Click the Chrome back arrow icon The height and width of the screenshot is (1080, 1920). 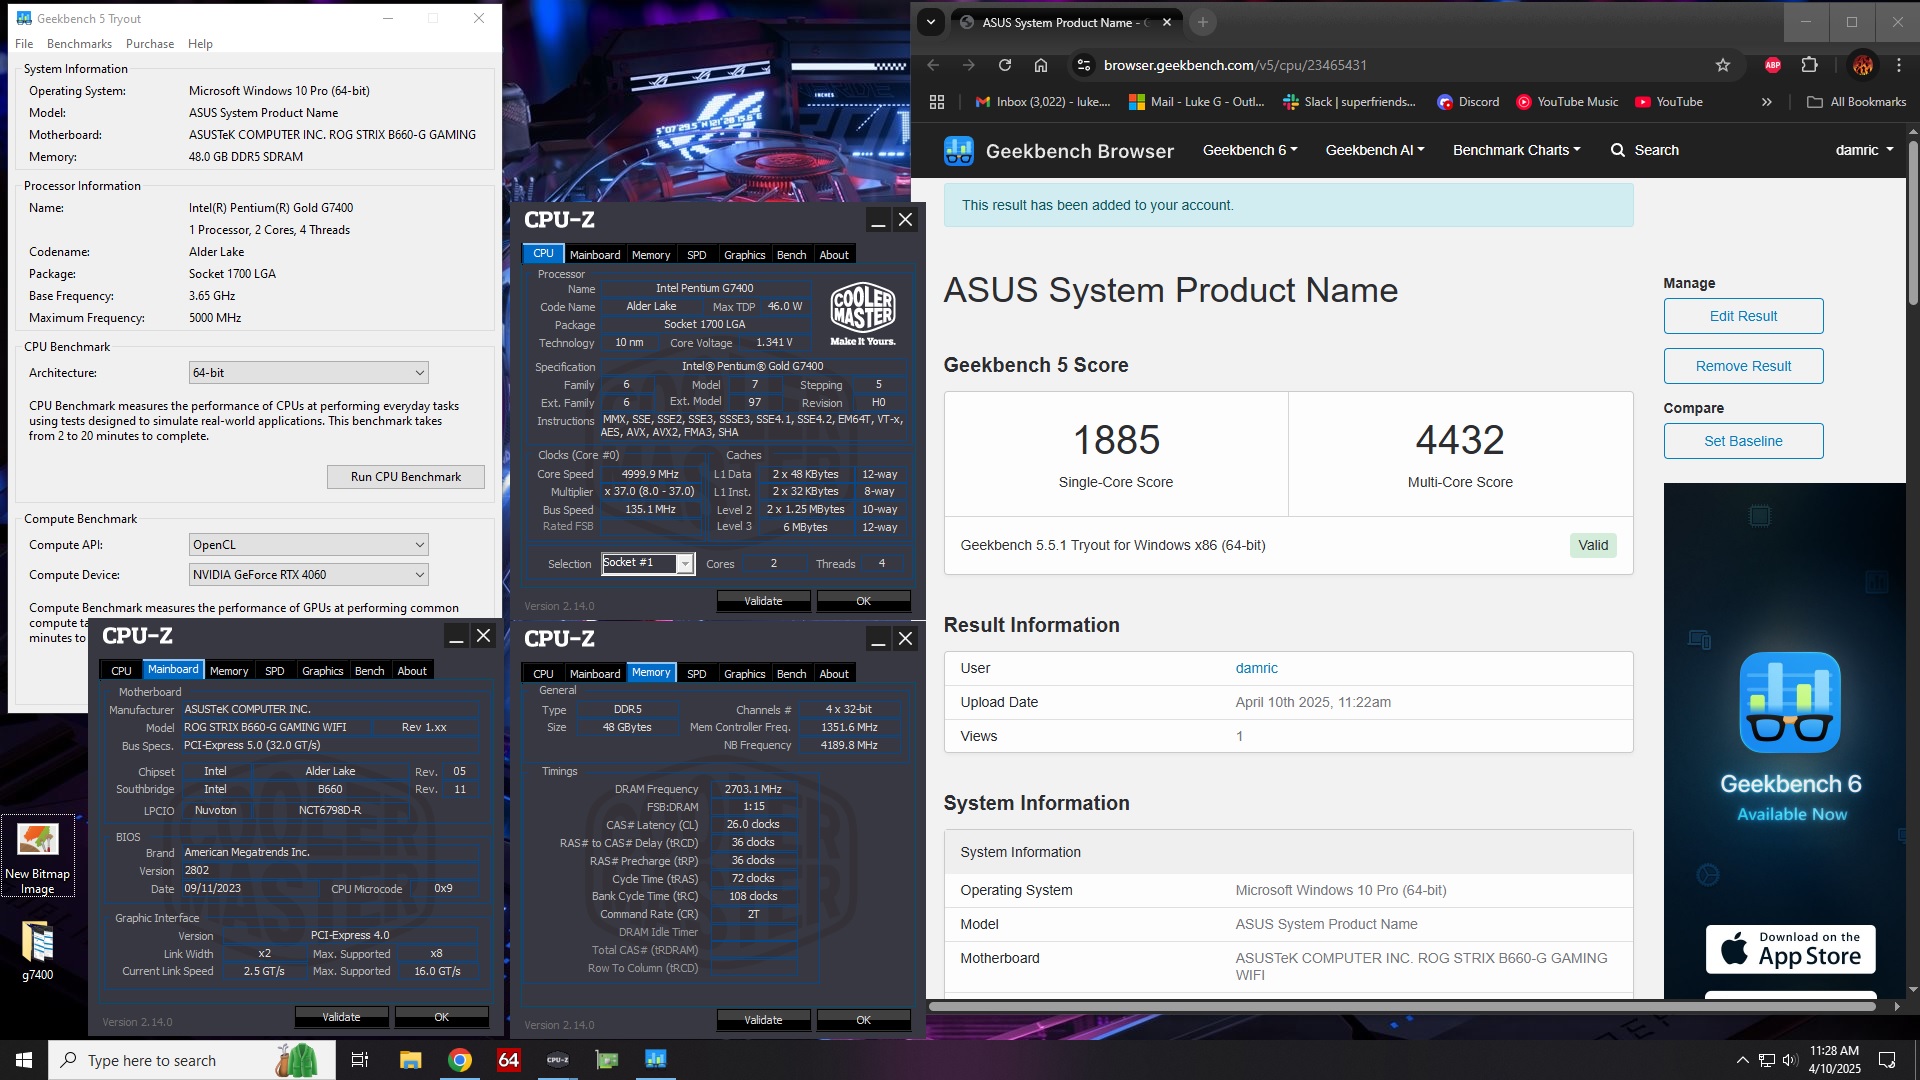tap(933, 65)
